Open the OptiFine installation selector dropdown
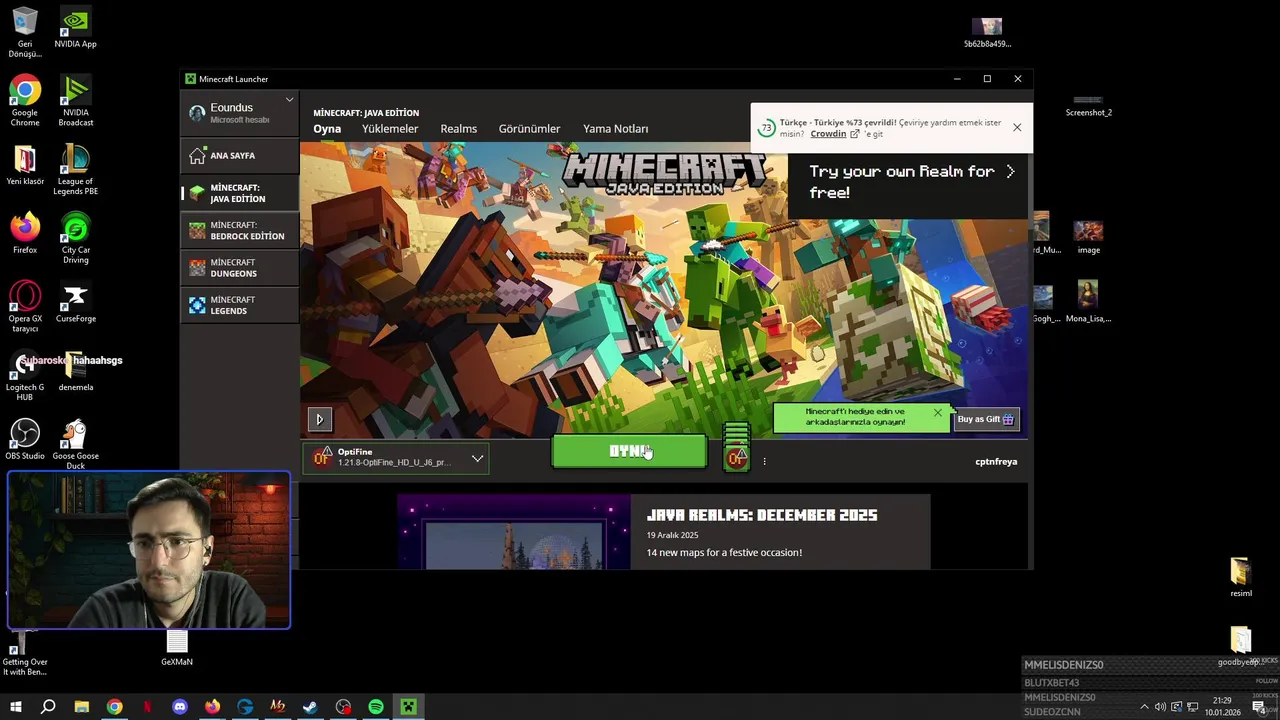 tap(396, 458)
